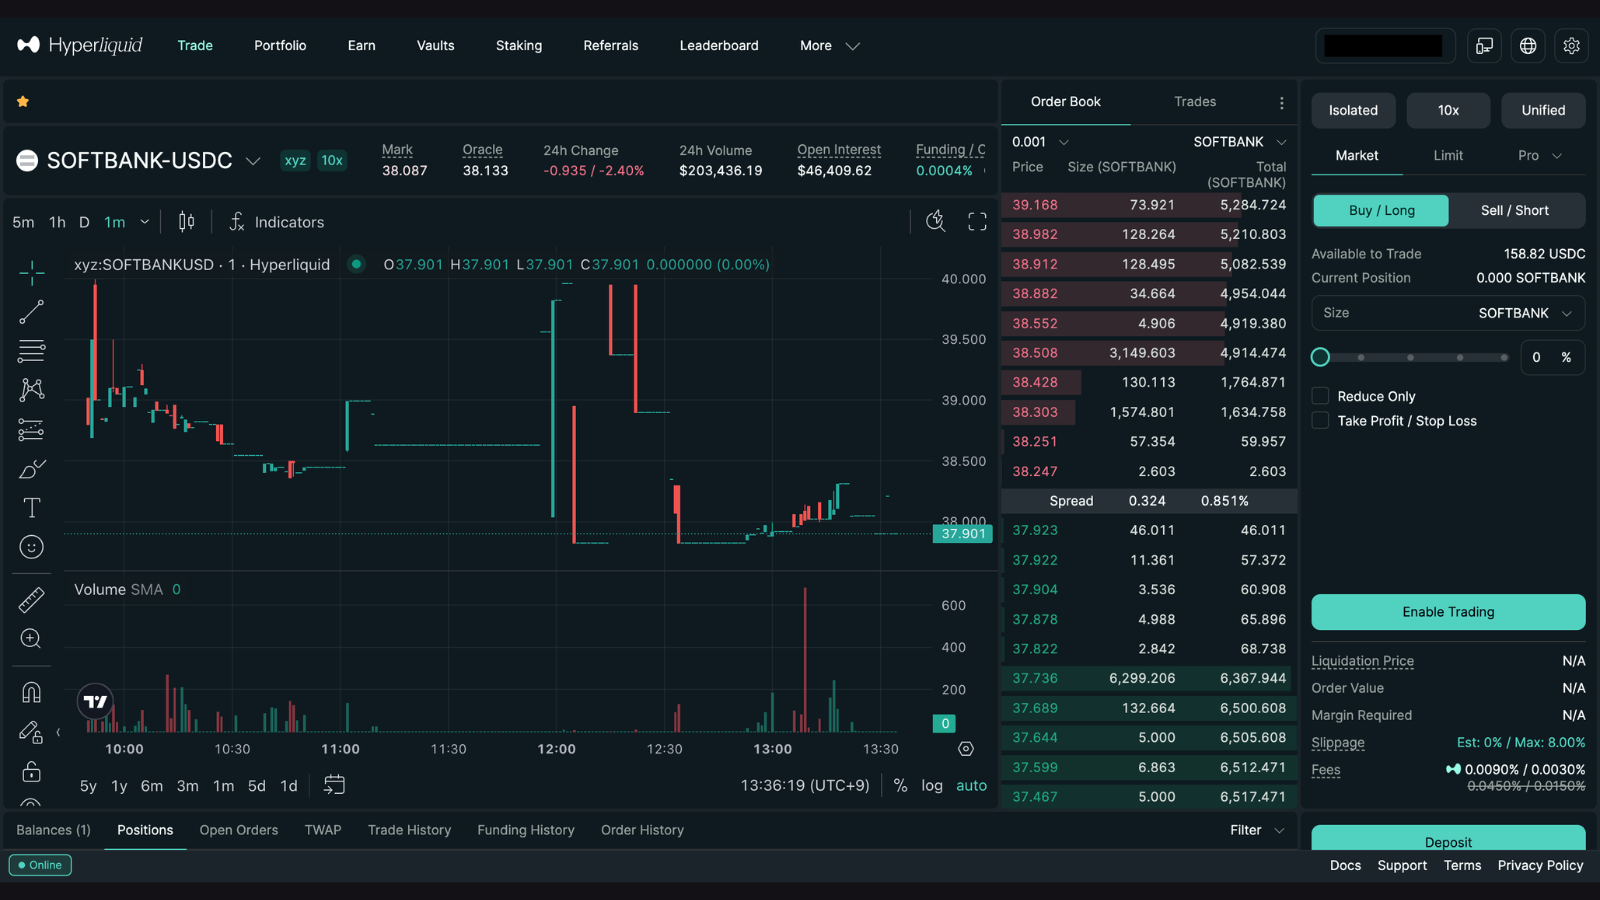Select the Fibonacci retracement tool

pyautogui.click(x=31, y=351)
